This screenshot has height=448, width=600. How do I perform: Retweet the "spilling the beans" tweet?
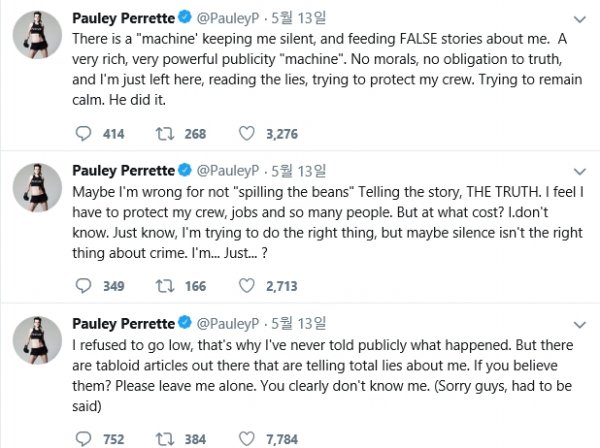point(166,286)
